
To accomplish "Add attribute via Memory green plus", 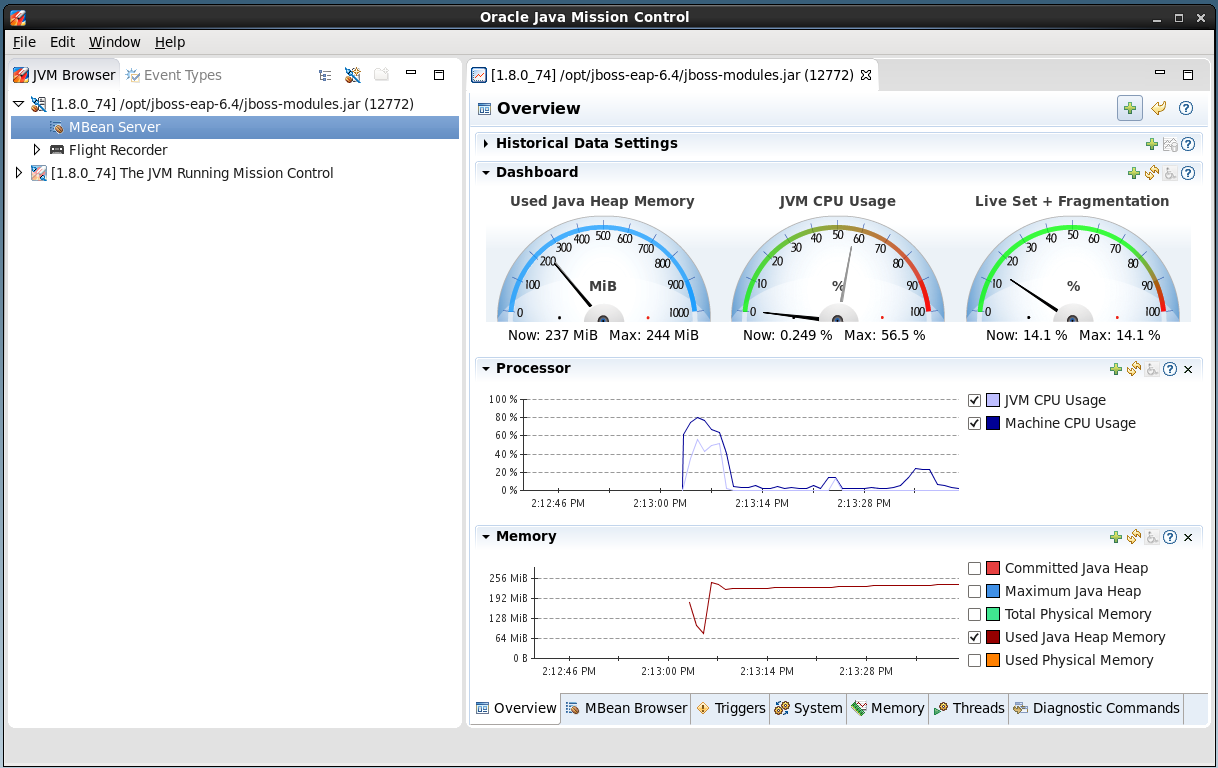I will coord(1116,537).
